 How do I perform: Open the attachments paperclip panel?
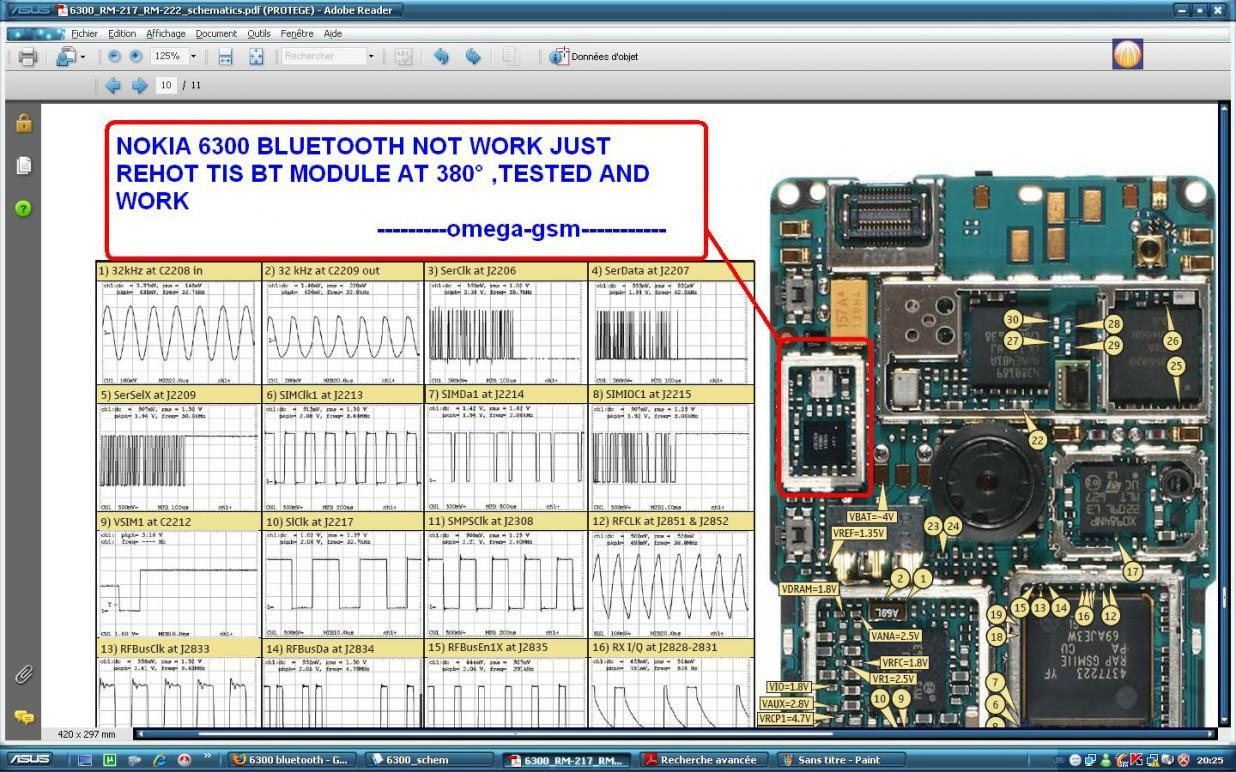[23, 675]
